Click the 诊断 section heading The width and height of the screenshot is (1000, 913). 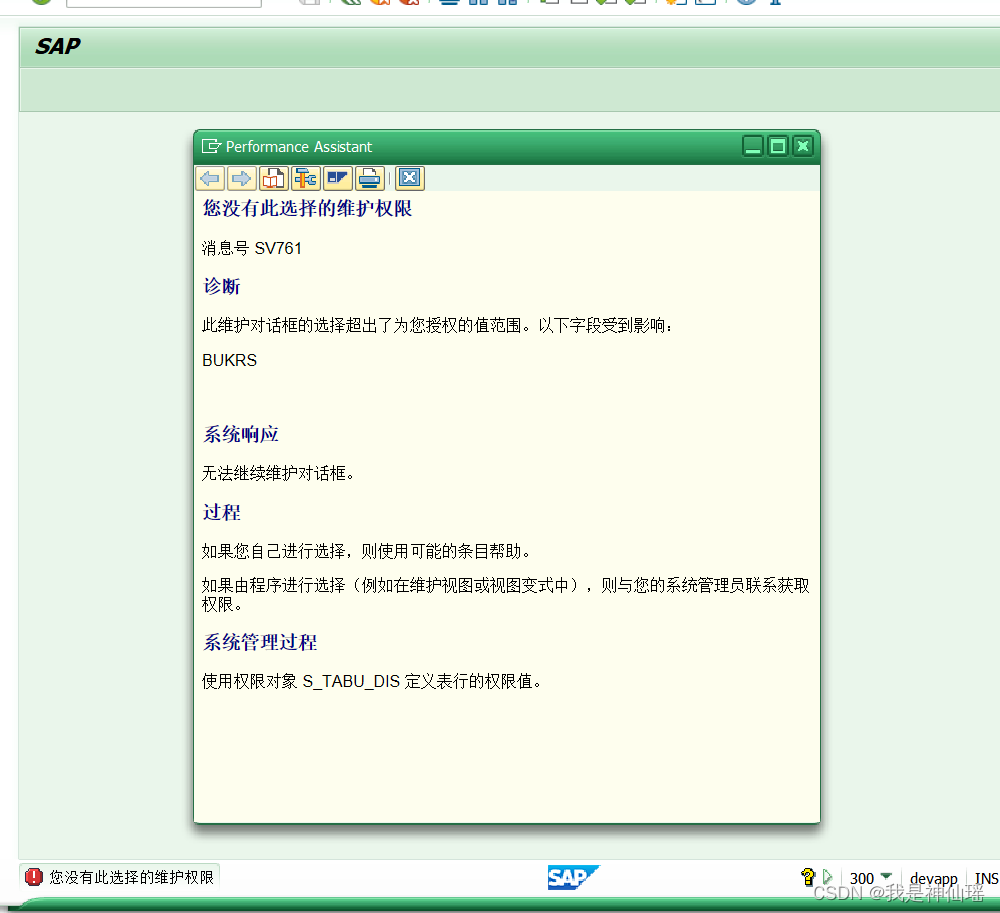(221, 287)
